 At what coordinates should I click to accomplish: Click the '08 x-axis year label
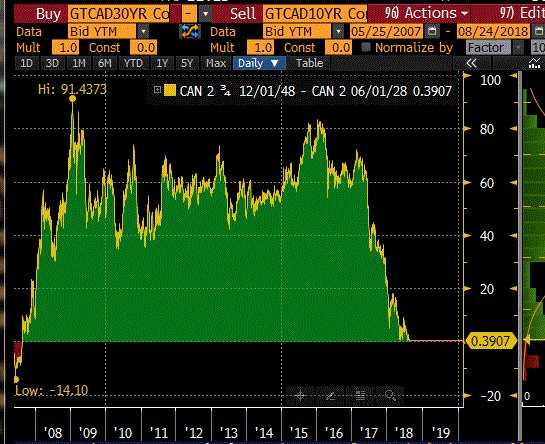click(53, 433)
